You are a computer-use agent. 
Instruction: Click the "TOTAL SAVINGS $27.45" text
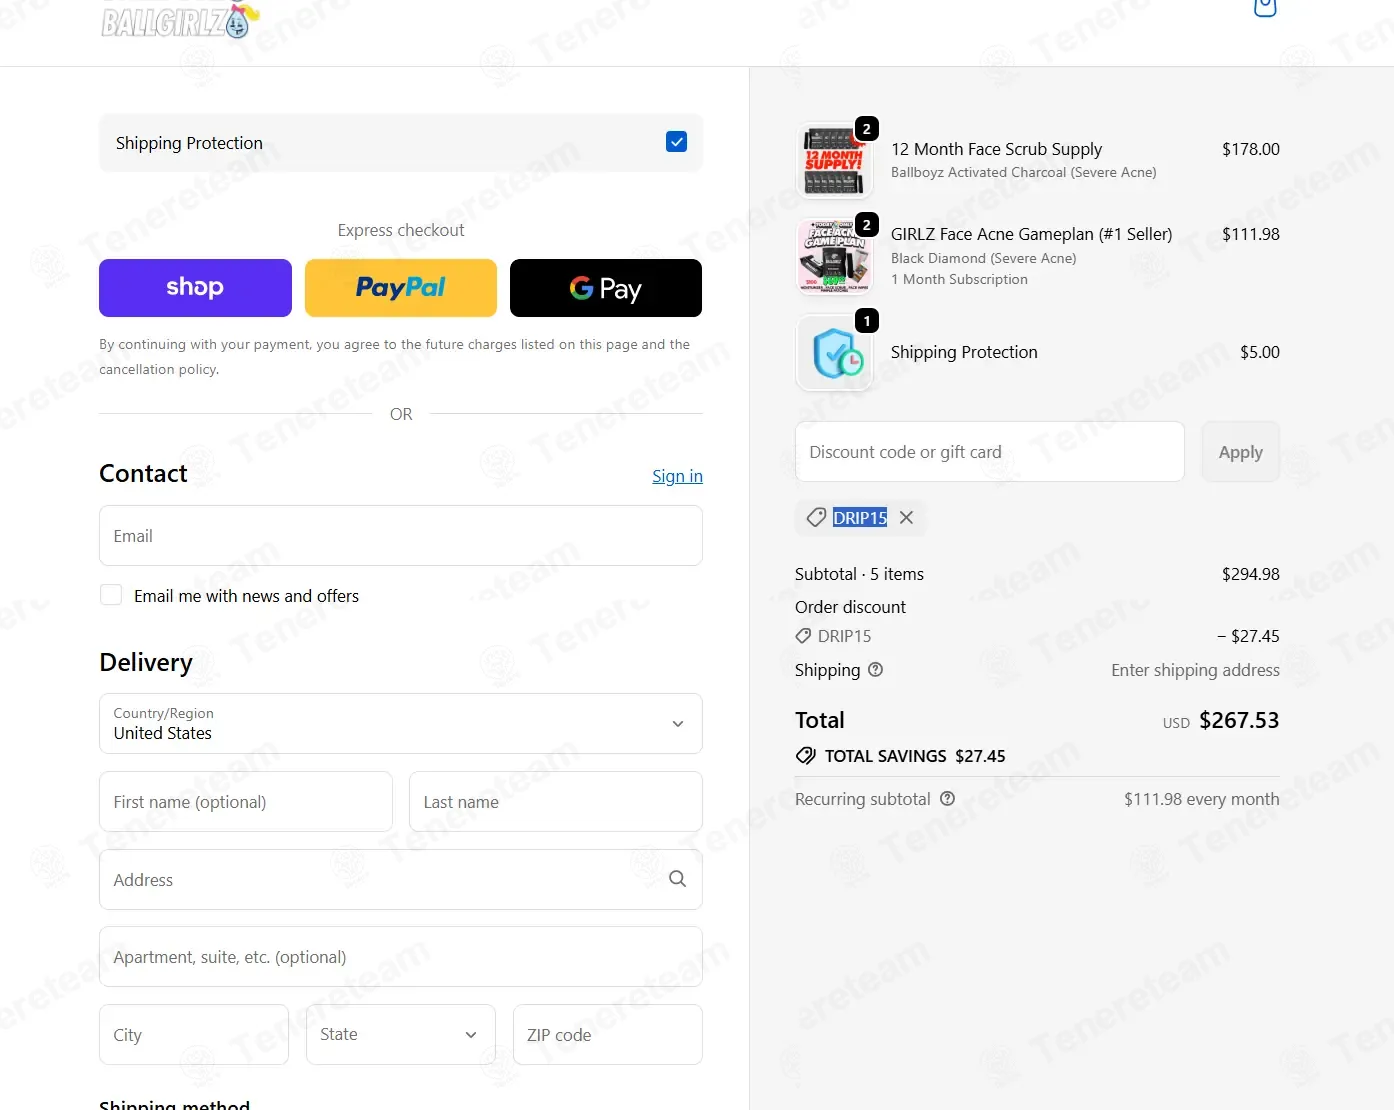point(915,756)
